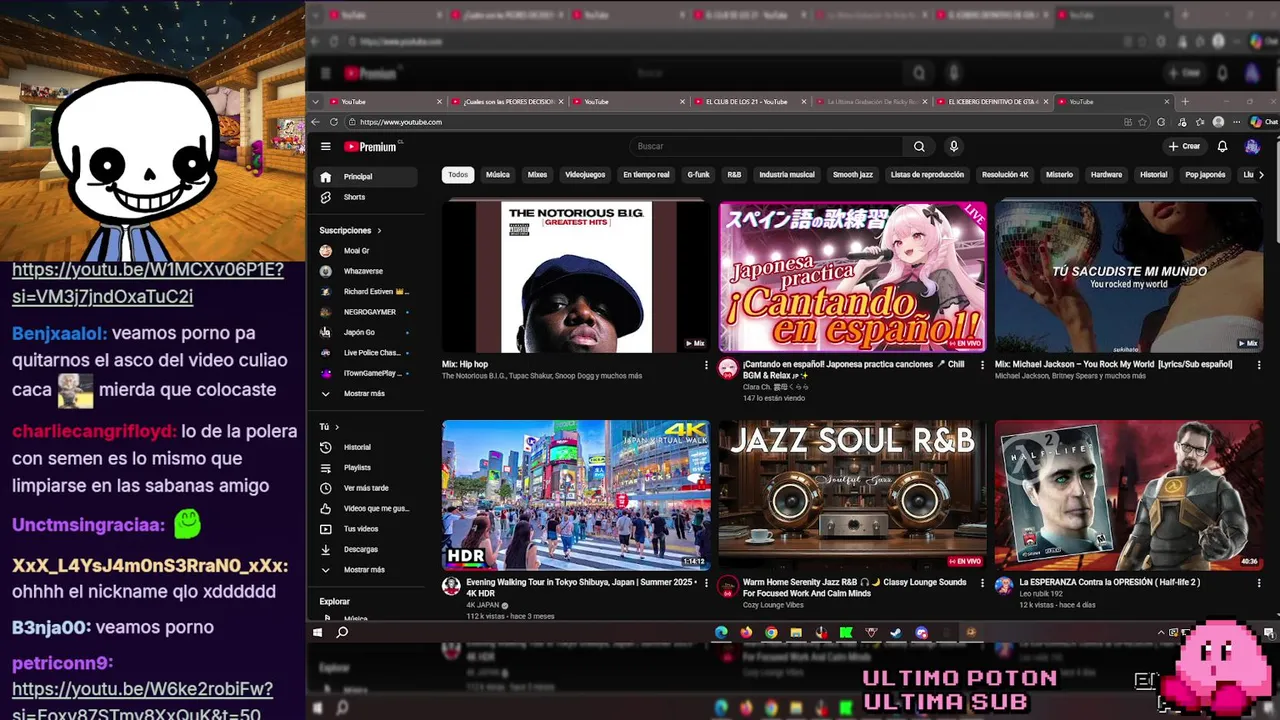
Task: Launch Google Chrome from taskbar
Action: 771,632
